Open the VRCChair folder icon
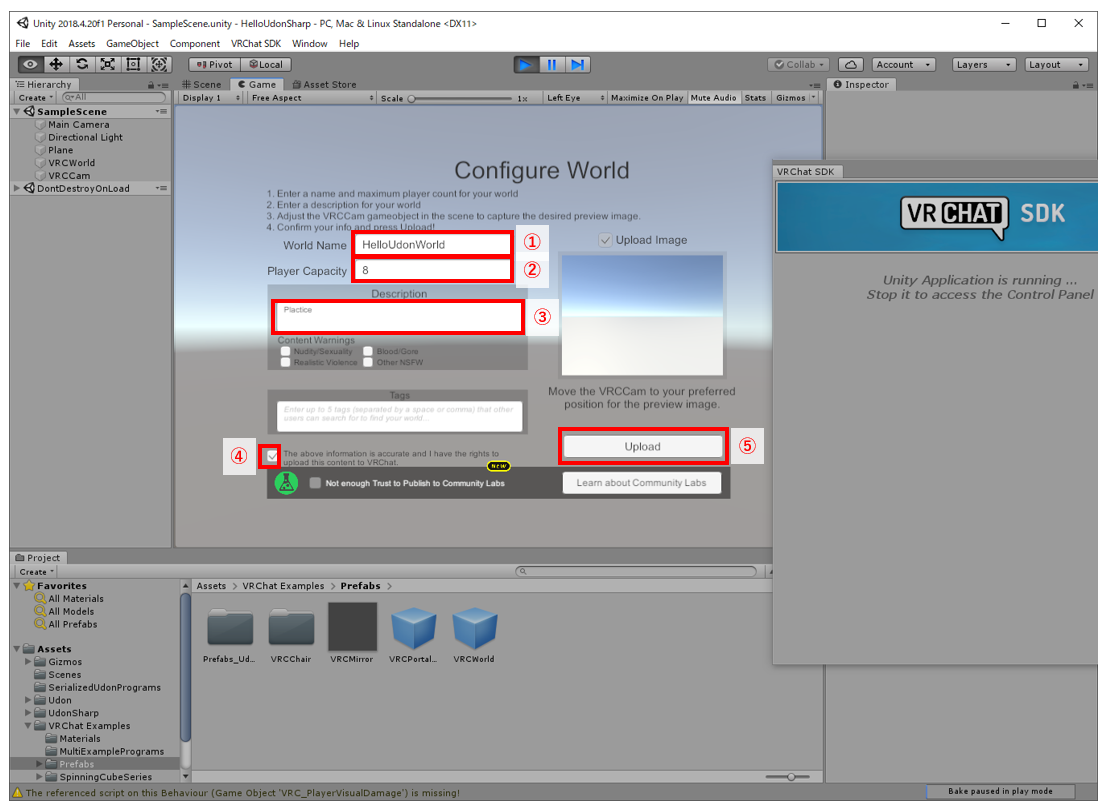 (292, 627)
